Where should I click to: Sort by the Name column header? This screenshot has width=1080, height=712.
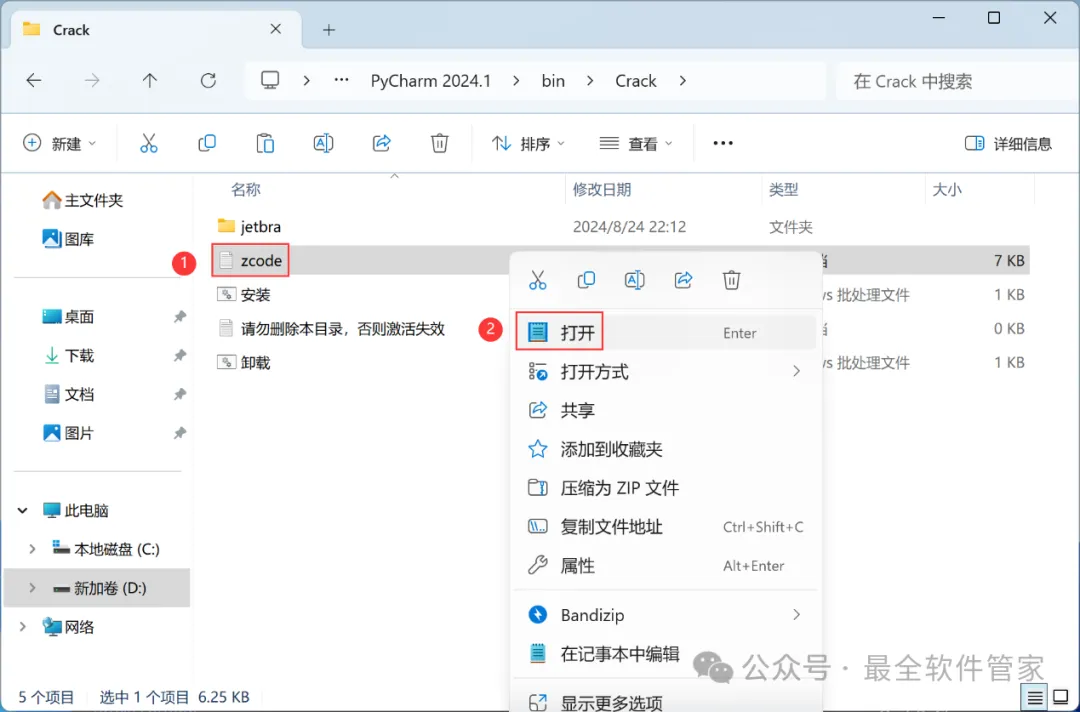click(x=246, y=189)
